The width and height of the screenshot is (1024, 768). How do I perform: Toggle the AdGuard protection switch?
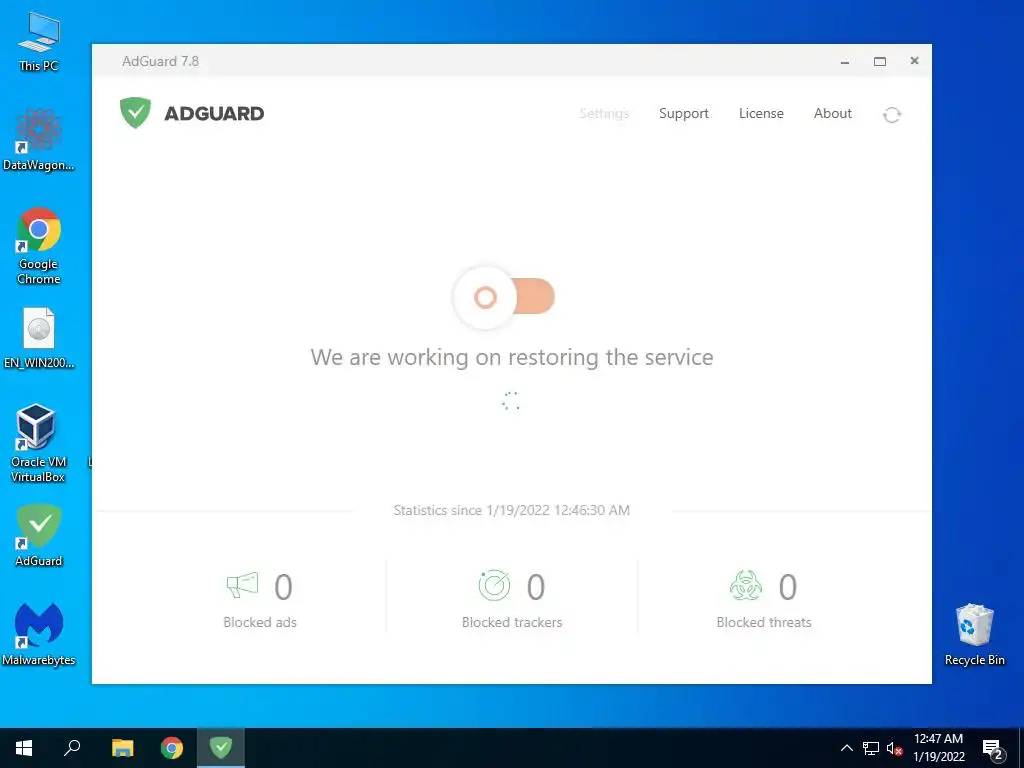click(504, 297)
